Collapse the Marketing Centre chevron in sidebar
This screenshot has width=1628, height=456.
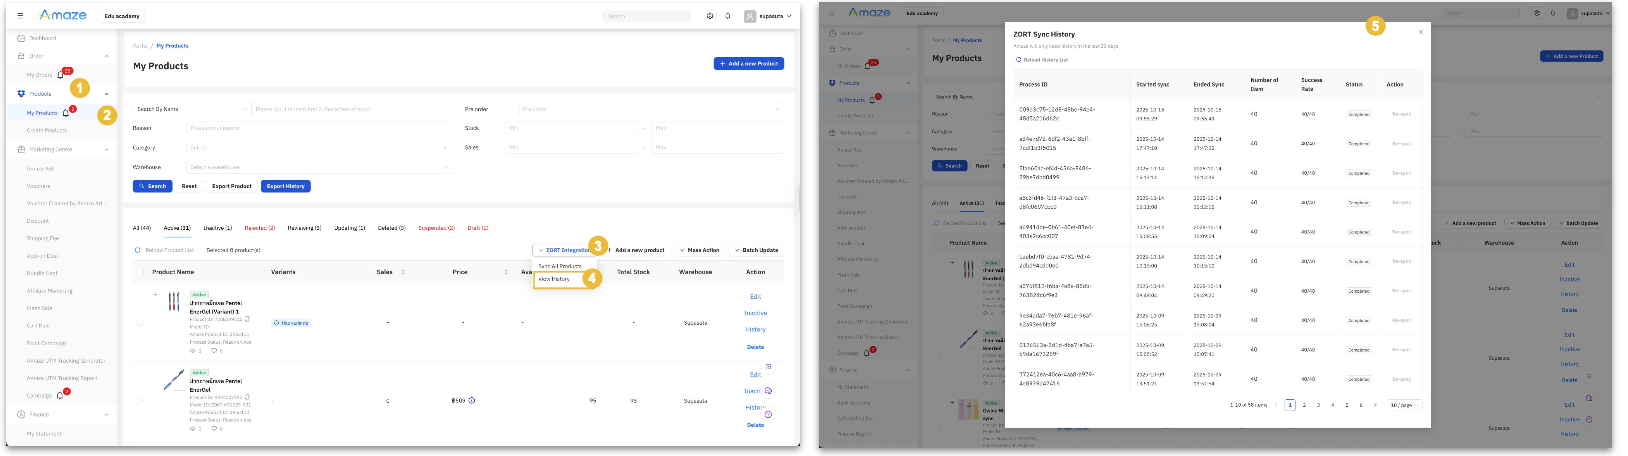[x=107, y=150]
